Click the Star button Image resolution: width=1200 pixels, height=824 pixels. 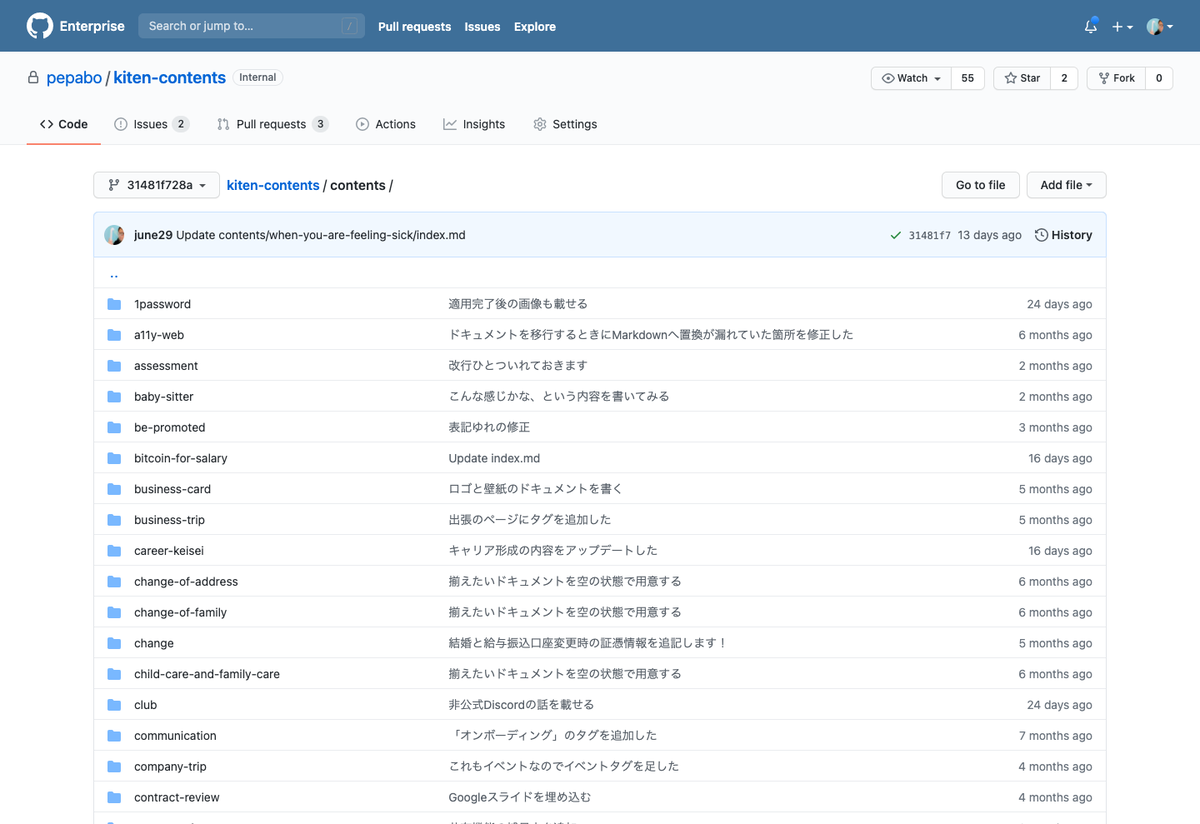(1022, 78)
